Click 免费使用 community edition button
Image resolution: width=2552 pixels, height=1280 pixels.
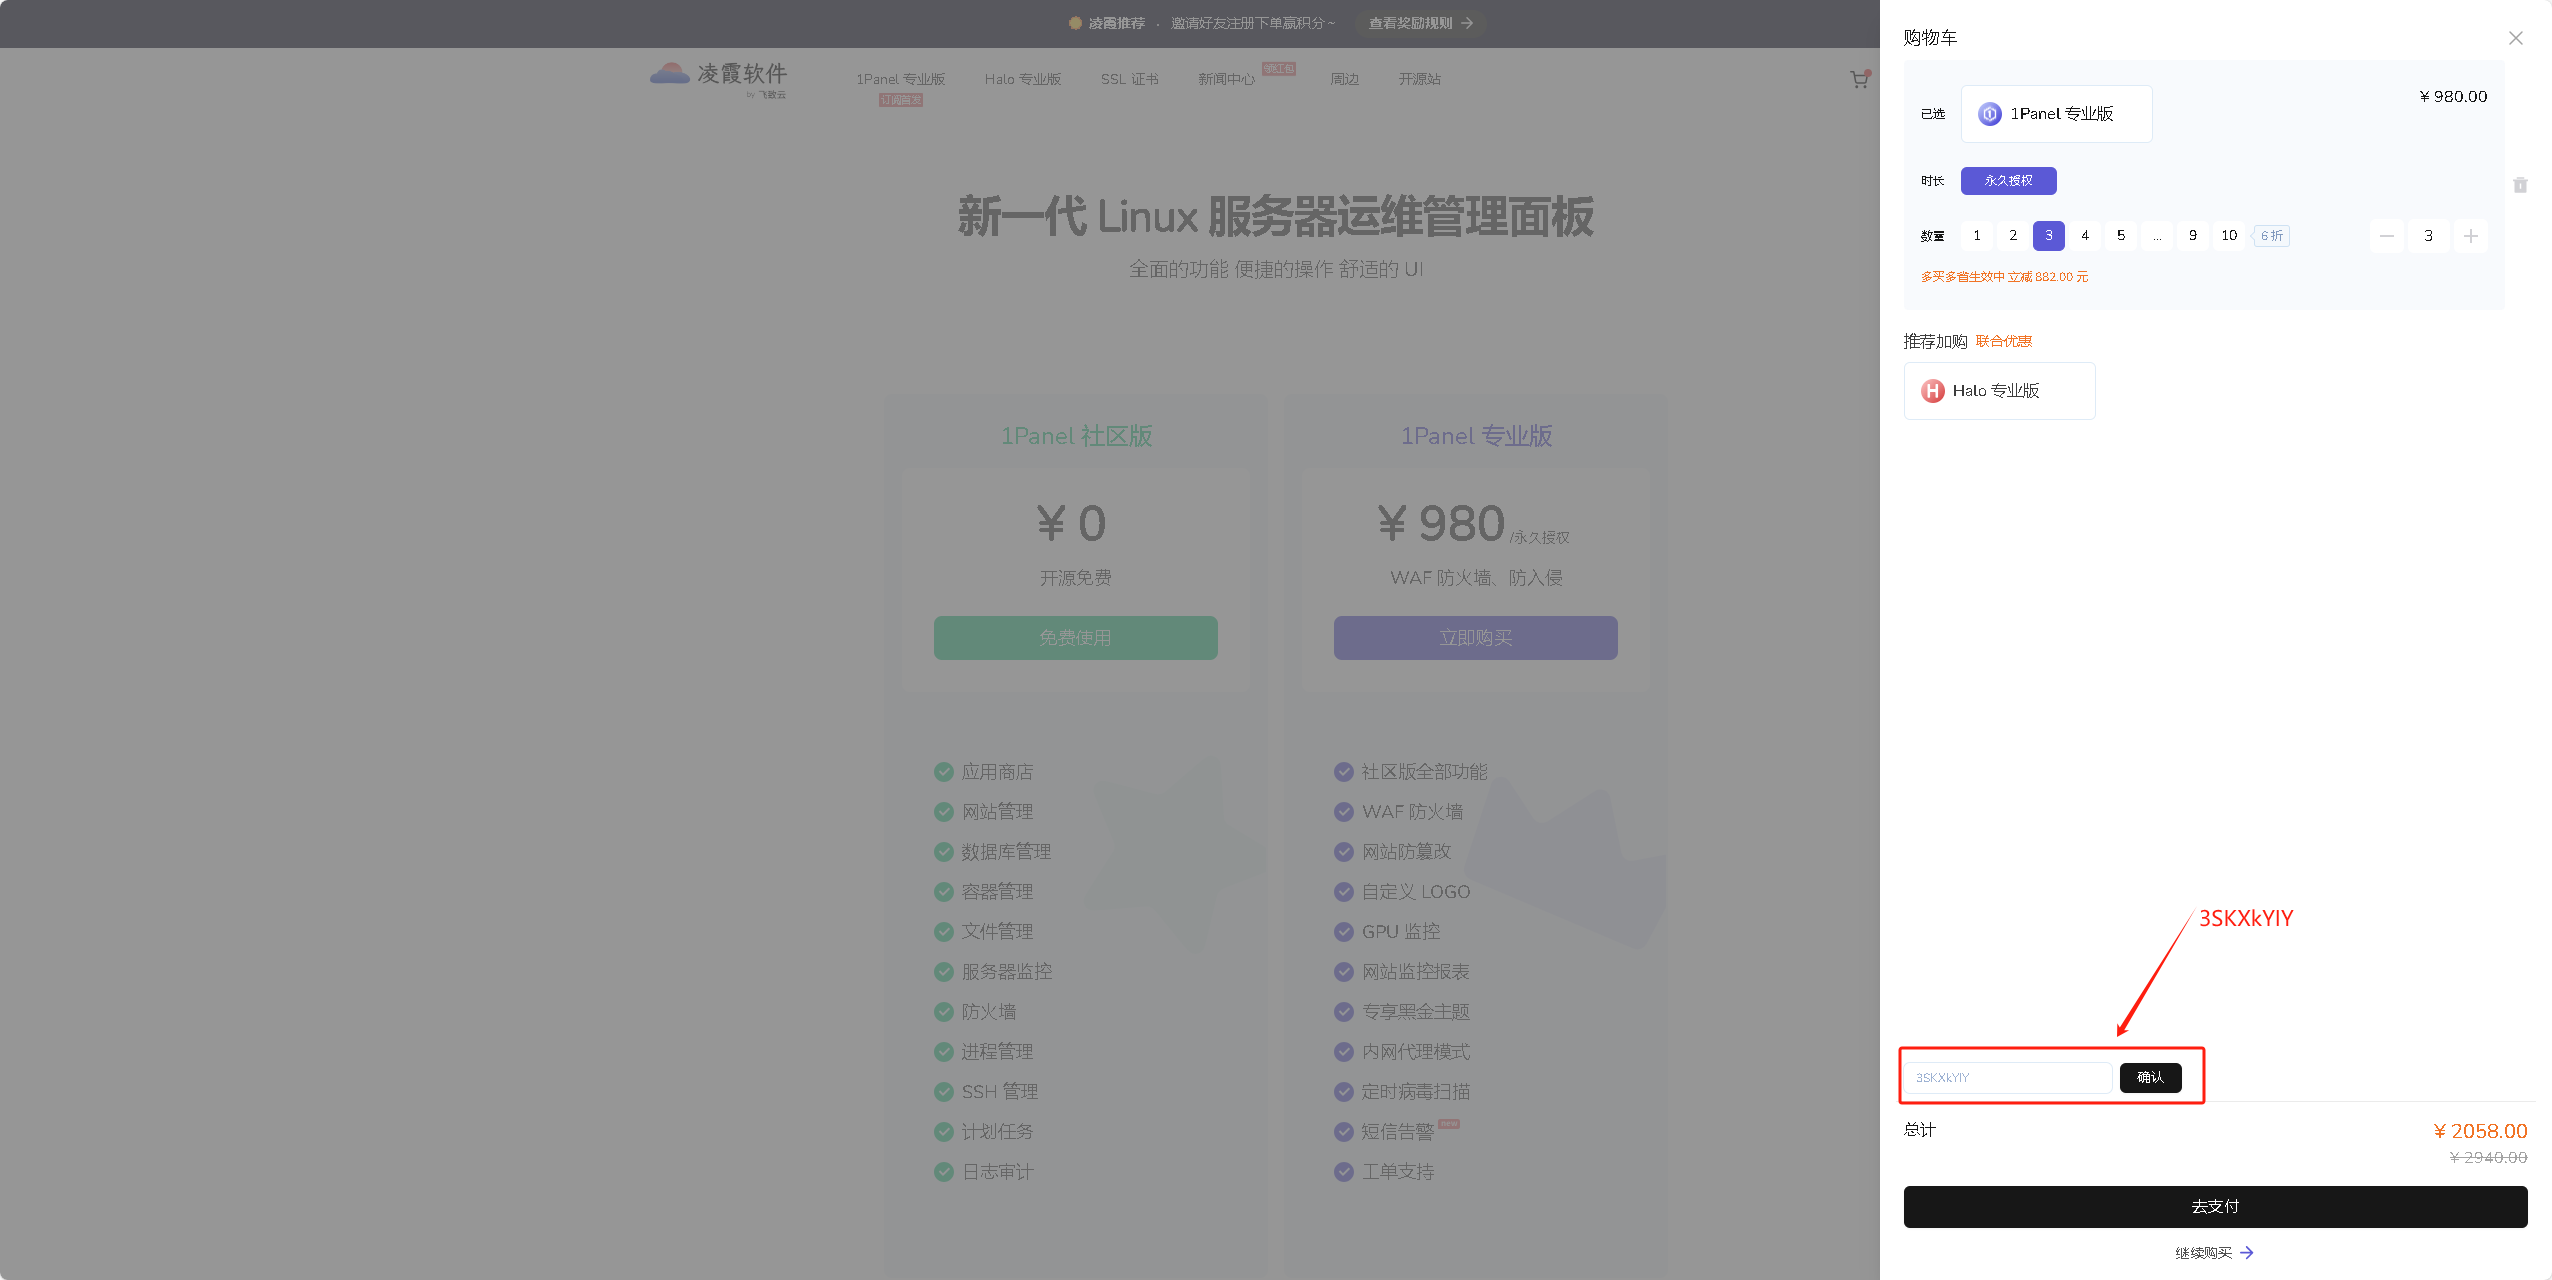point(1075,638)
